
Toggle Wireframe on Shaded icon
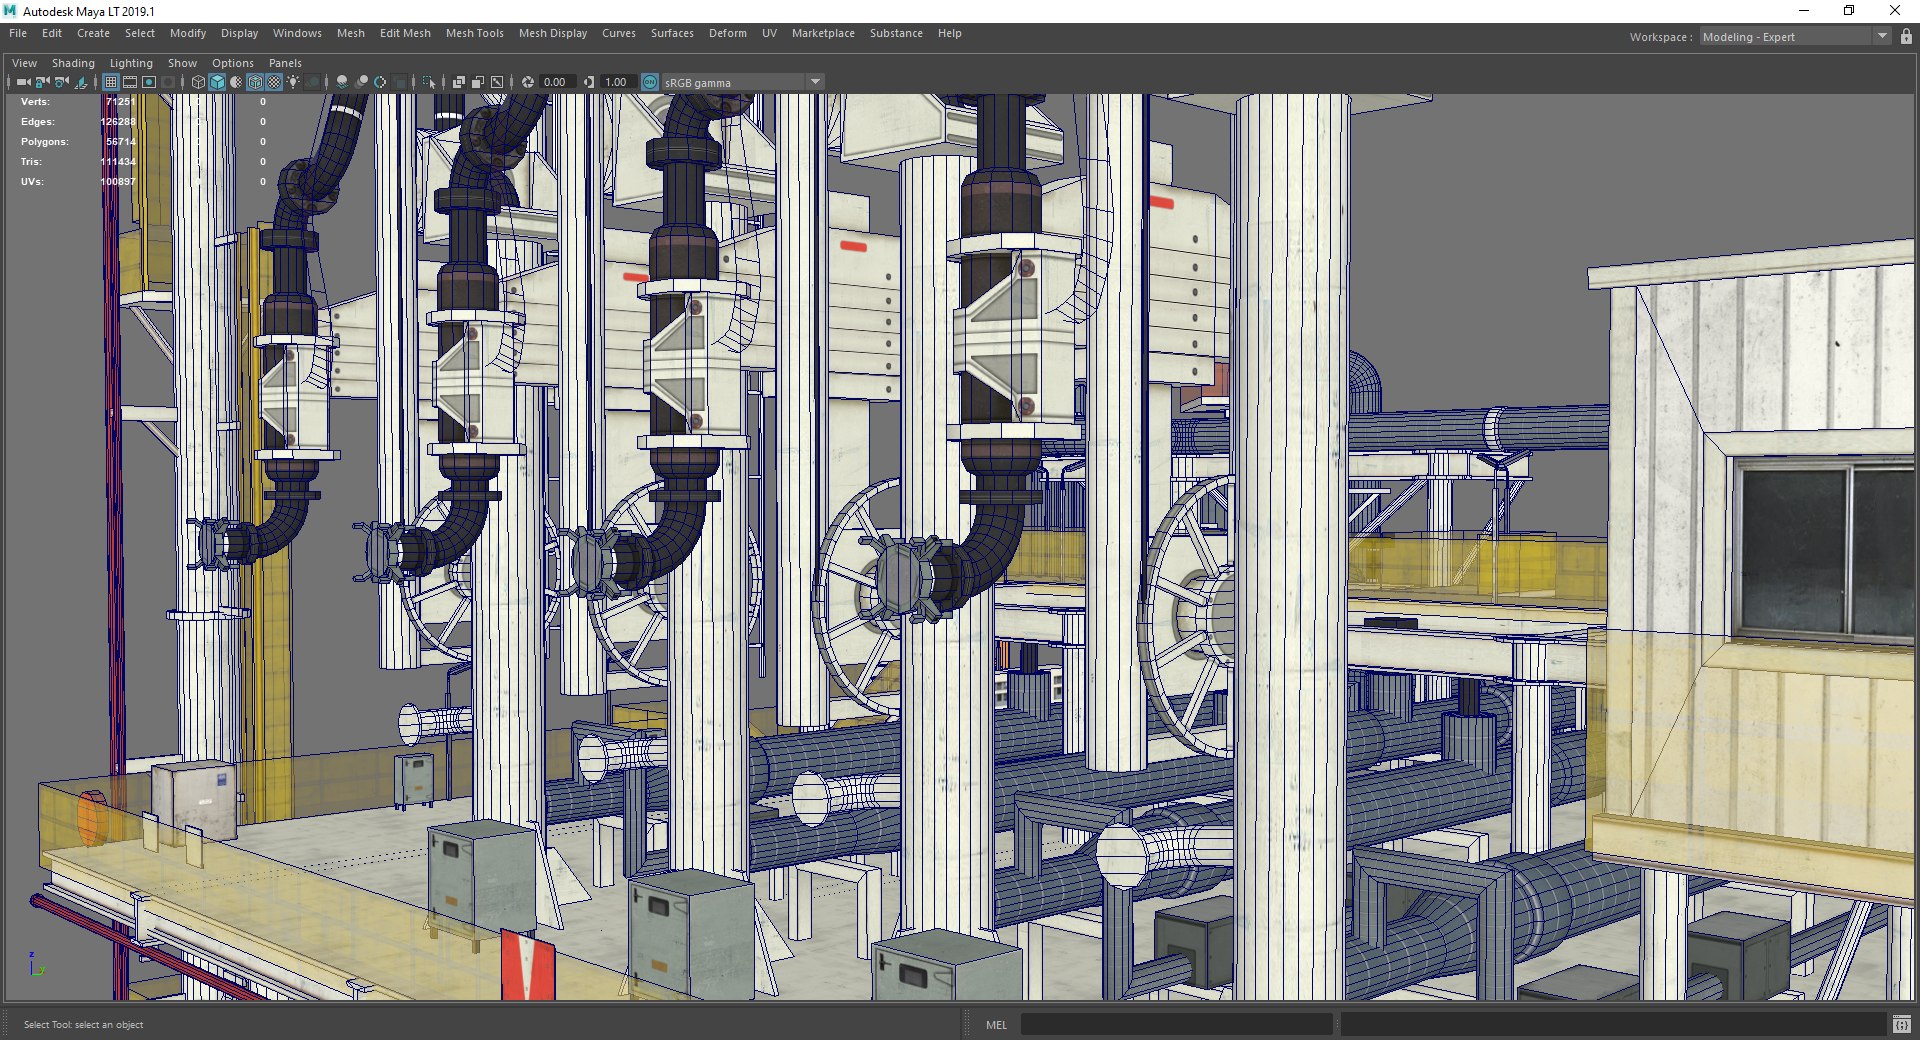pos(255,82)
